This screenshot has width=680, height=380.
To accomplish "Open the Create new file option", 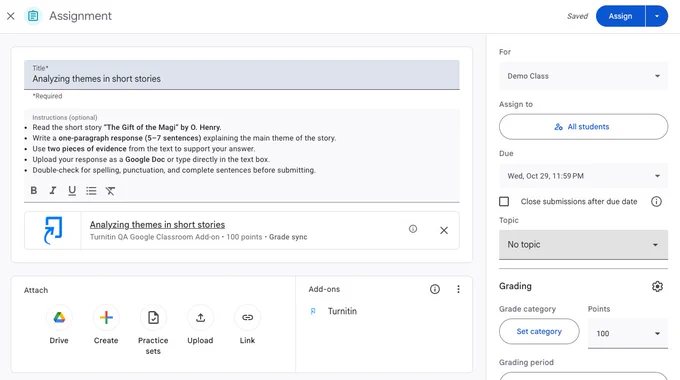I will click(x=106, y=318).
